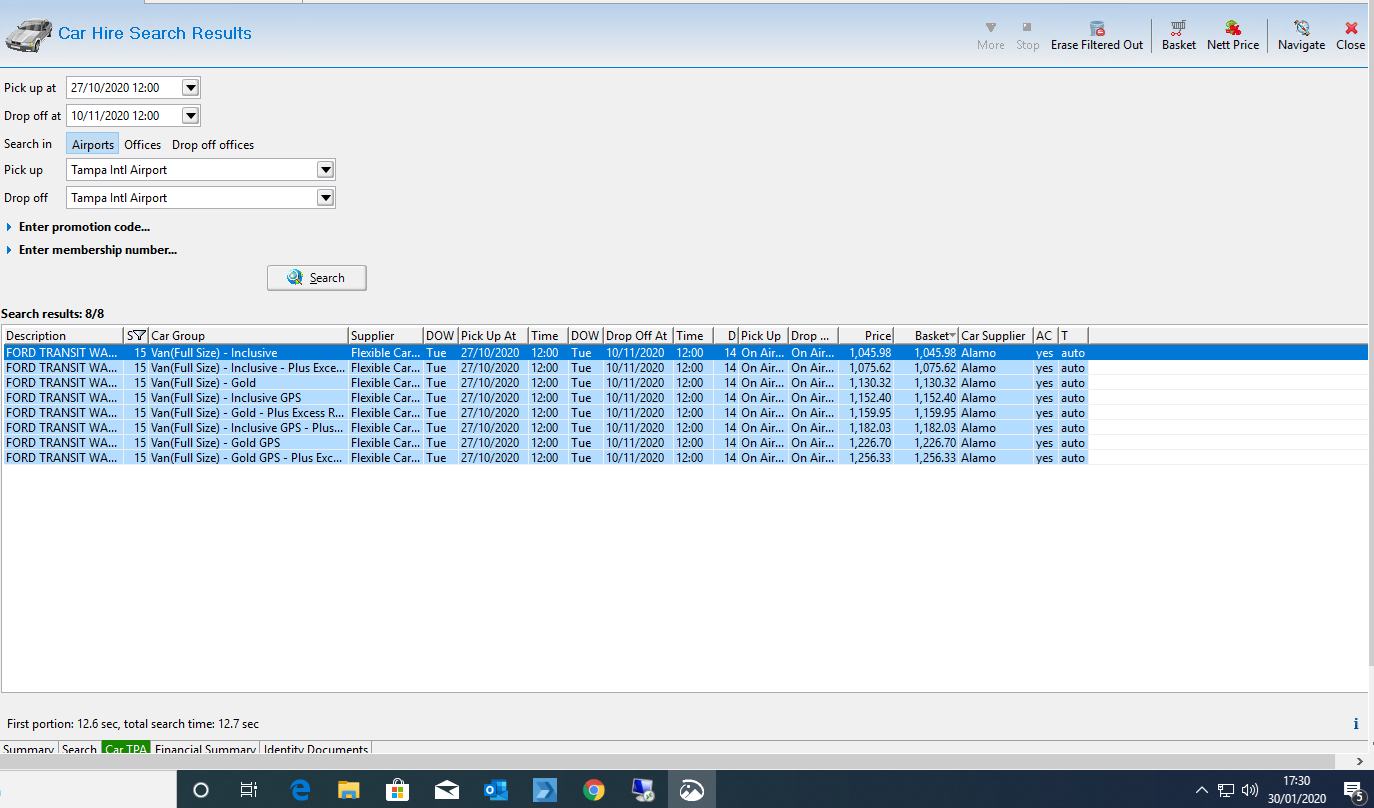Open the Financial Summary tab
Viewport: 1374px width, 808px height.
coord(206,749)
